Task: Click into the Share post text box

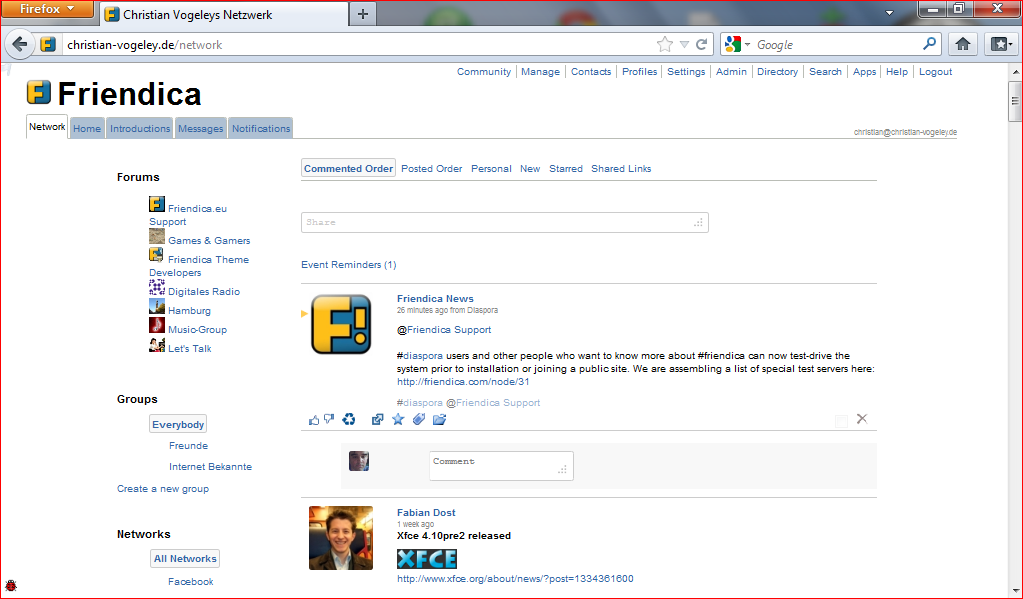Action: tap(504, 223)
